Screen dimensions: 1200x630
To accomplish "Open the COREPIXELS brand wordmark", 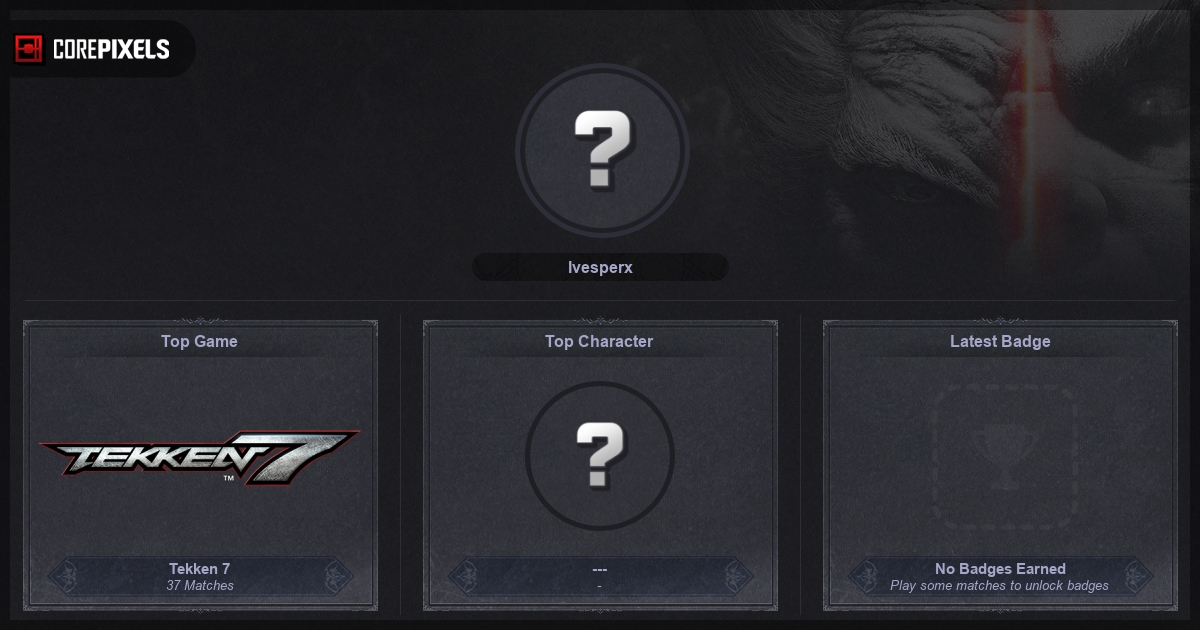I will coord(111,49).
